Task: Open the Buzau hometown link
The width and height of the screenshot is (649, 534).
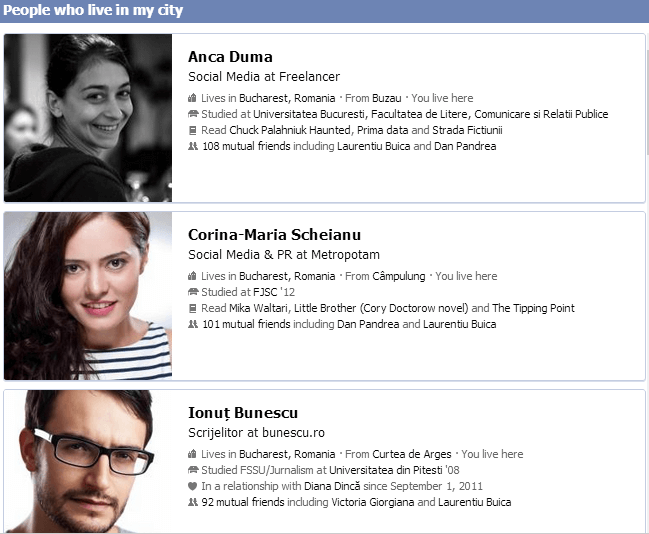Action: click(387, 98)
